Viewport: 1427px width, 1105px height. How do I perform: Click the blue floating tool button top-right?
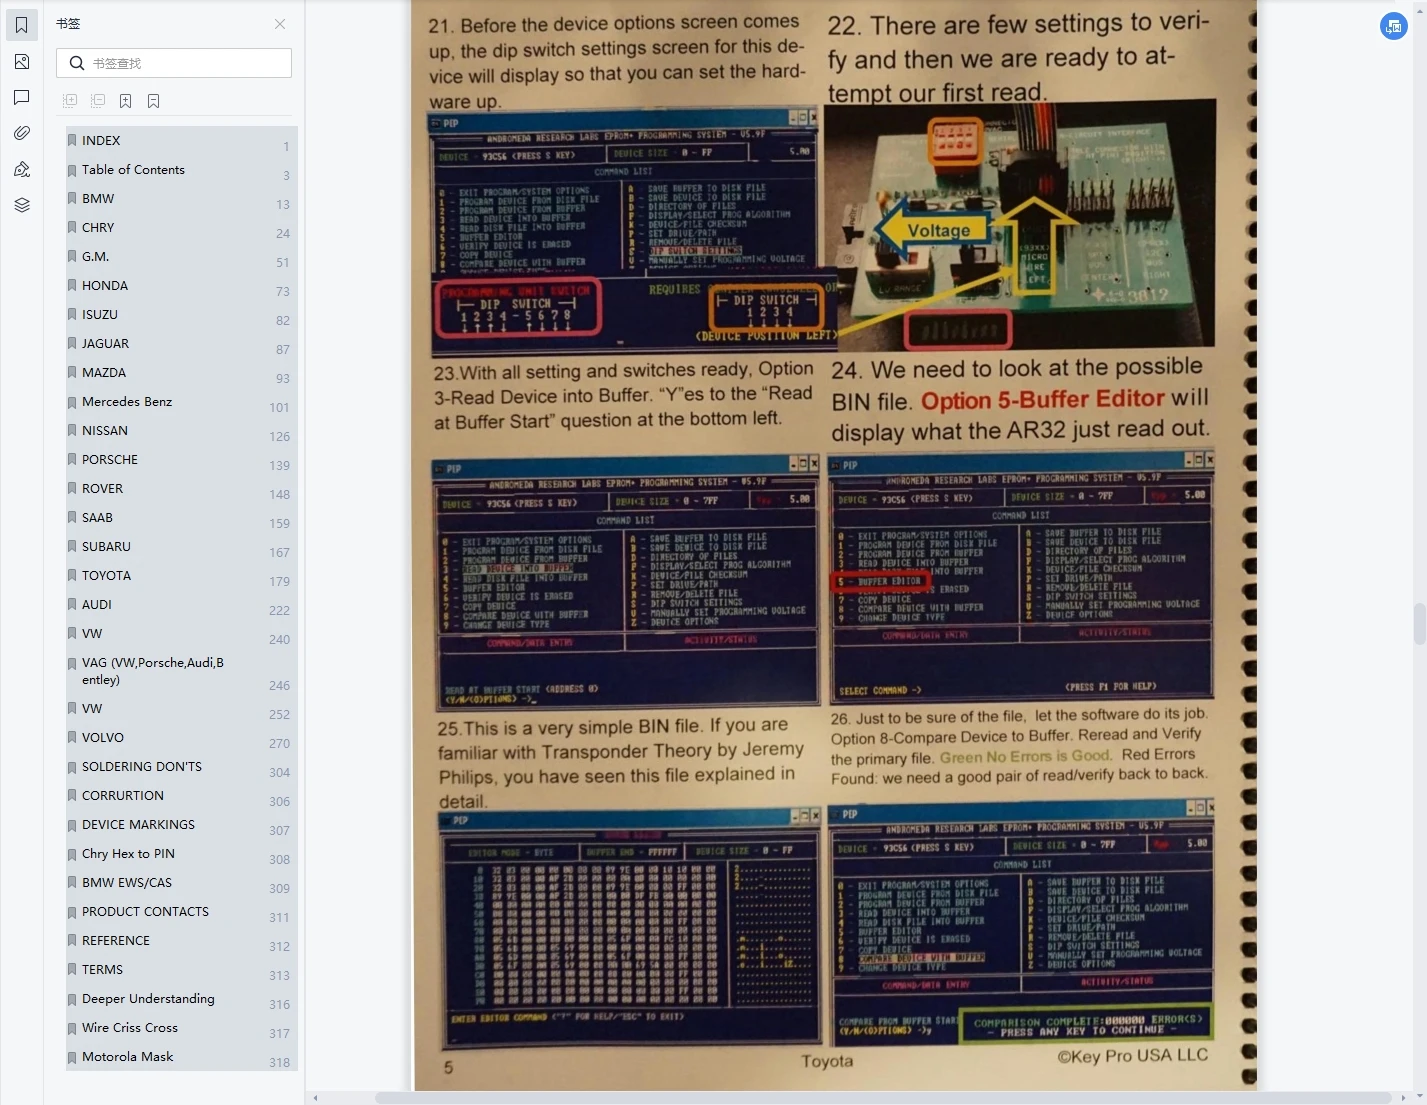1393,27
